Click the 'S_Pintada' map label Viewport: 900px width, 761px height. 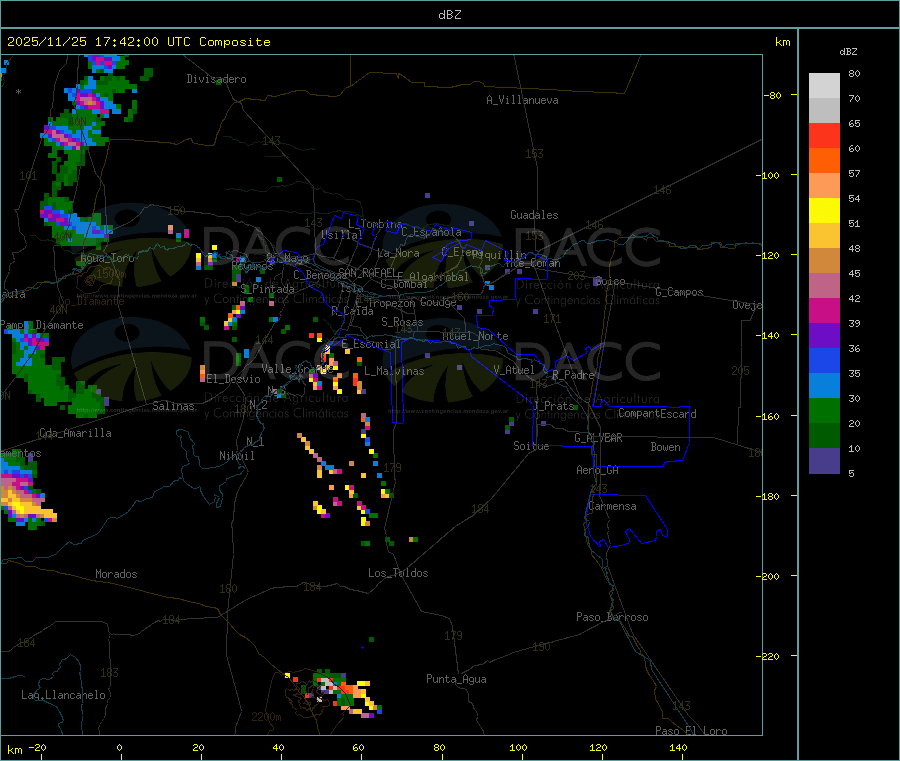coord(267,289)
